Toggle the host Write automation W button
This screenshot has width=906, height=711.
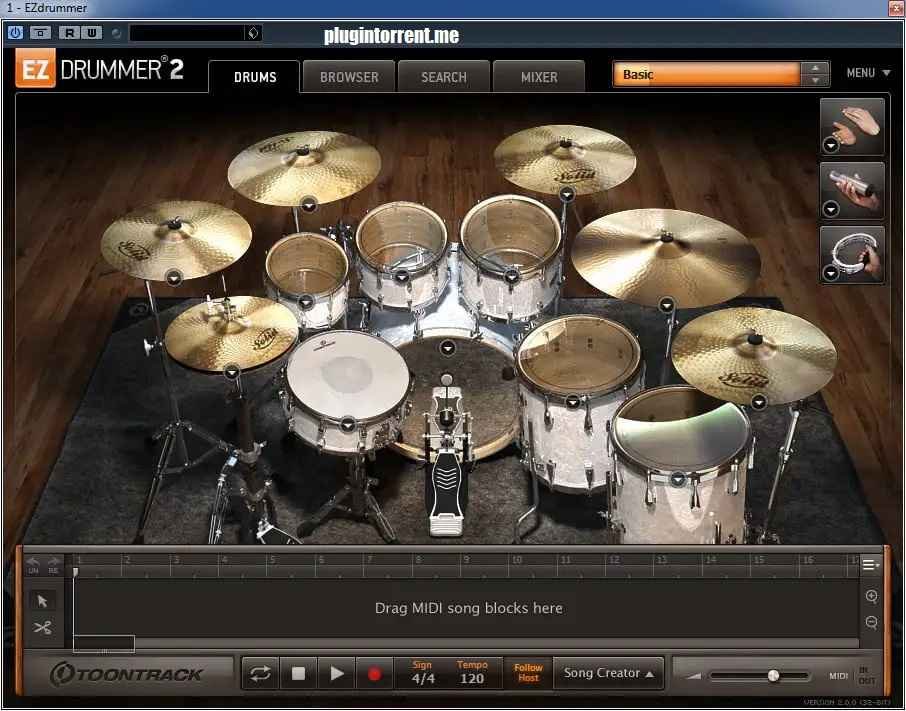coord(91,33)
